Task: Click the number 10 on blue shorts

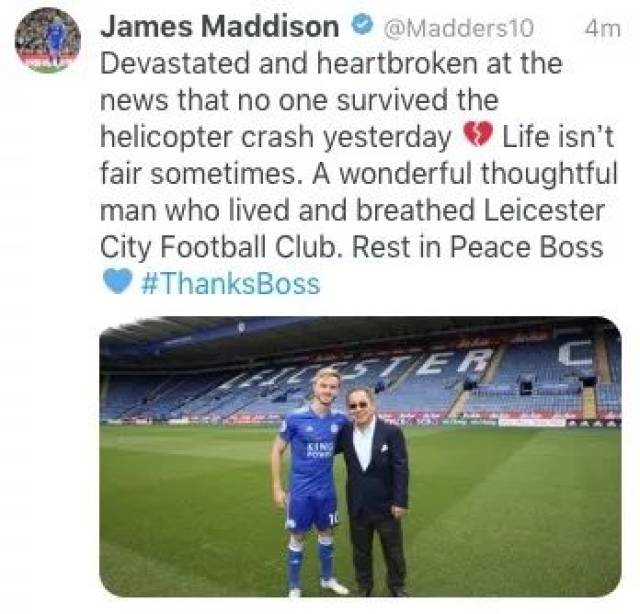Action: pos(333,518)
